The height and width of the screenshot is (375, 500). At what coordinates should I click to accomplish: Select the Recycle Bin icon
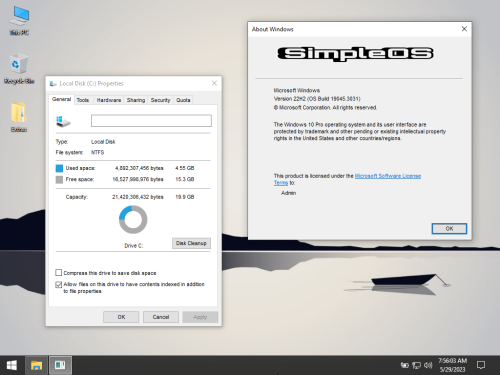[x=19, y=68]
